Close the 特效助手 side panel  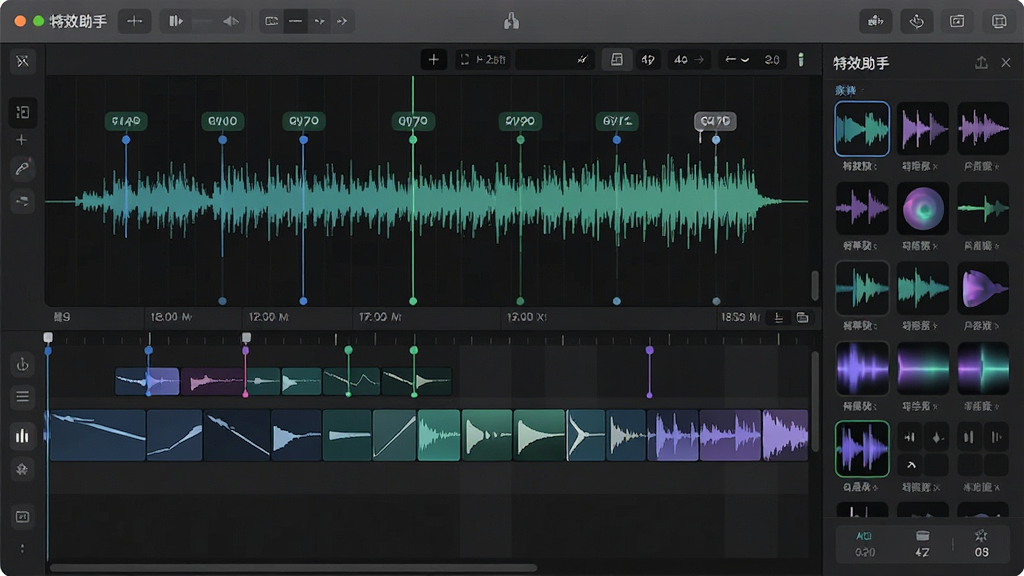[x=1006, y=63]
